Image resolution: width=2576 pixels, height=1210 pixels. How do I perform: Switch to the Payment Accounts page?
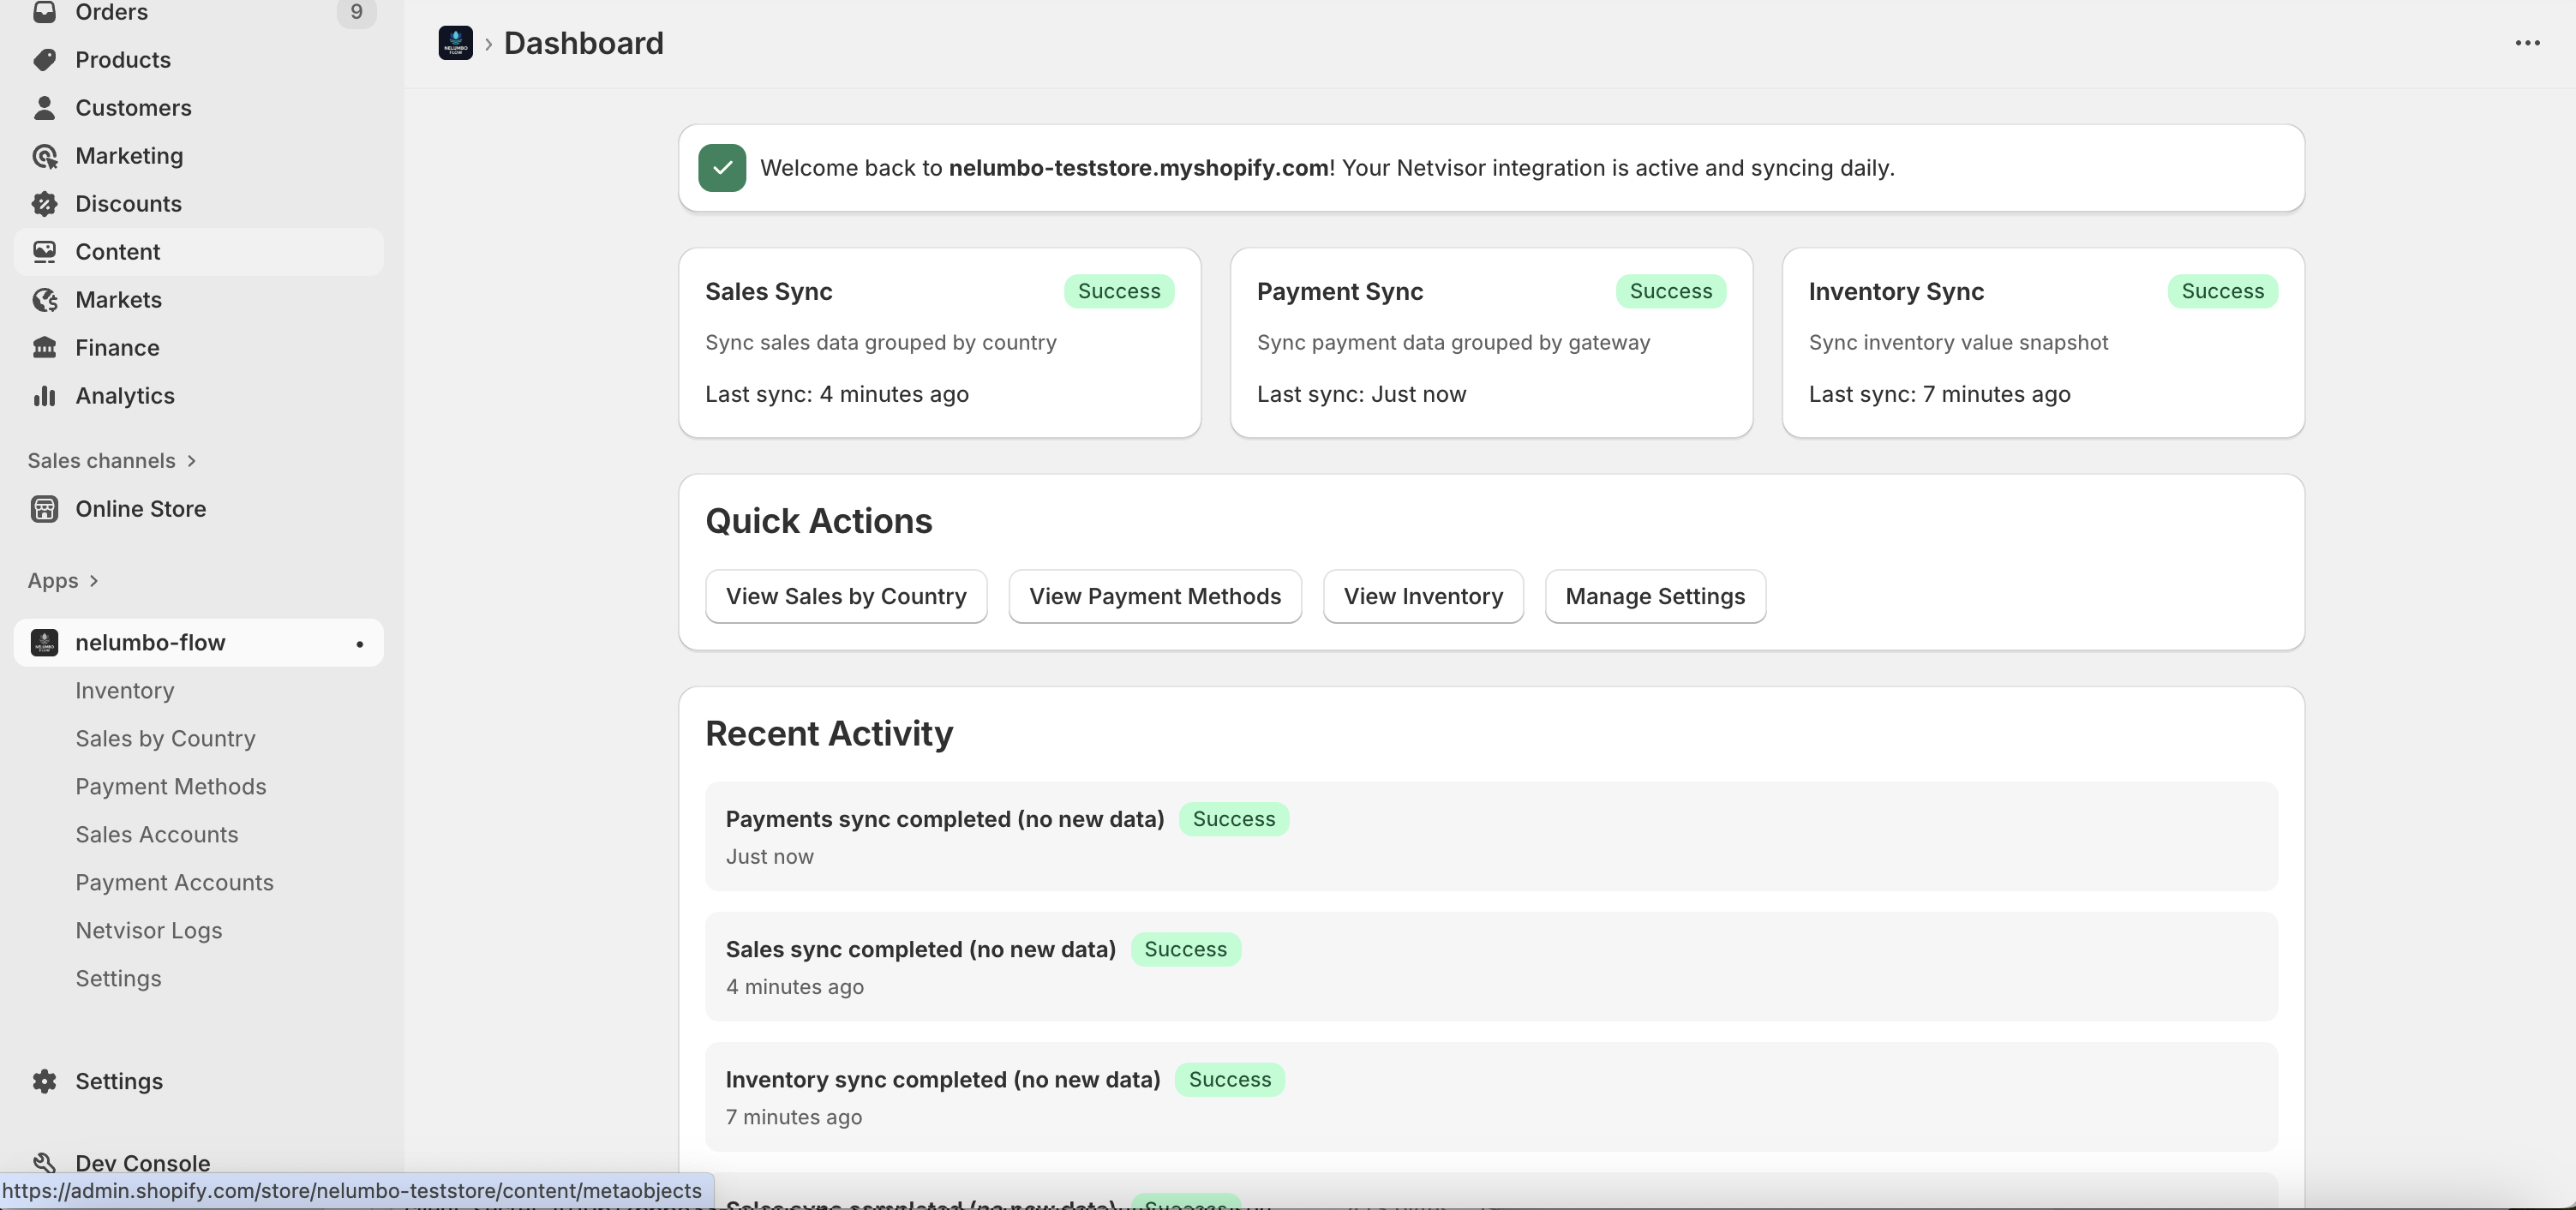pos(174,882)
